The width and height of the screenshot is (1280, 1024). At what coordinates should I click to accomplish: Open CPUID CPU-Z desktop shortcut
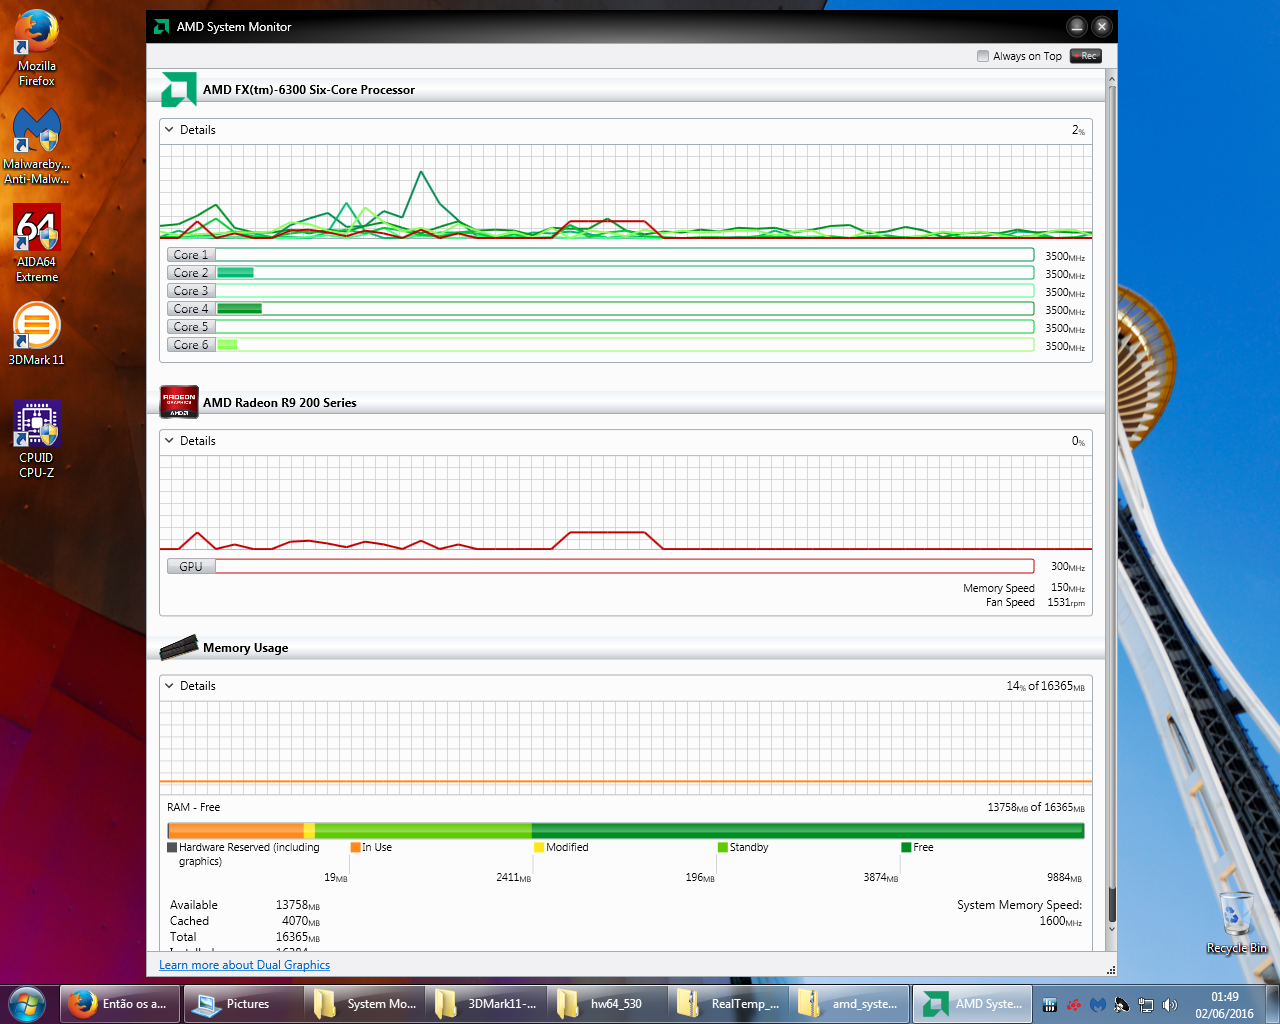click(x=37, y=440)
